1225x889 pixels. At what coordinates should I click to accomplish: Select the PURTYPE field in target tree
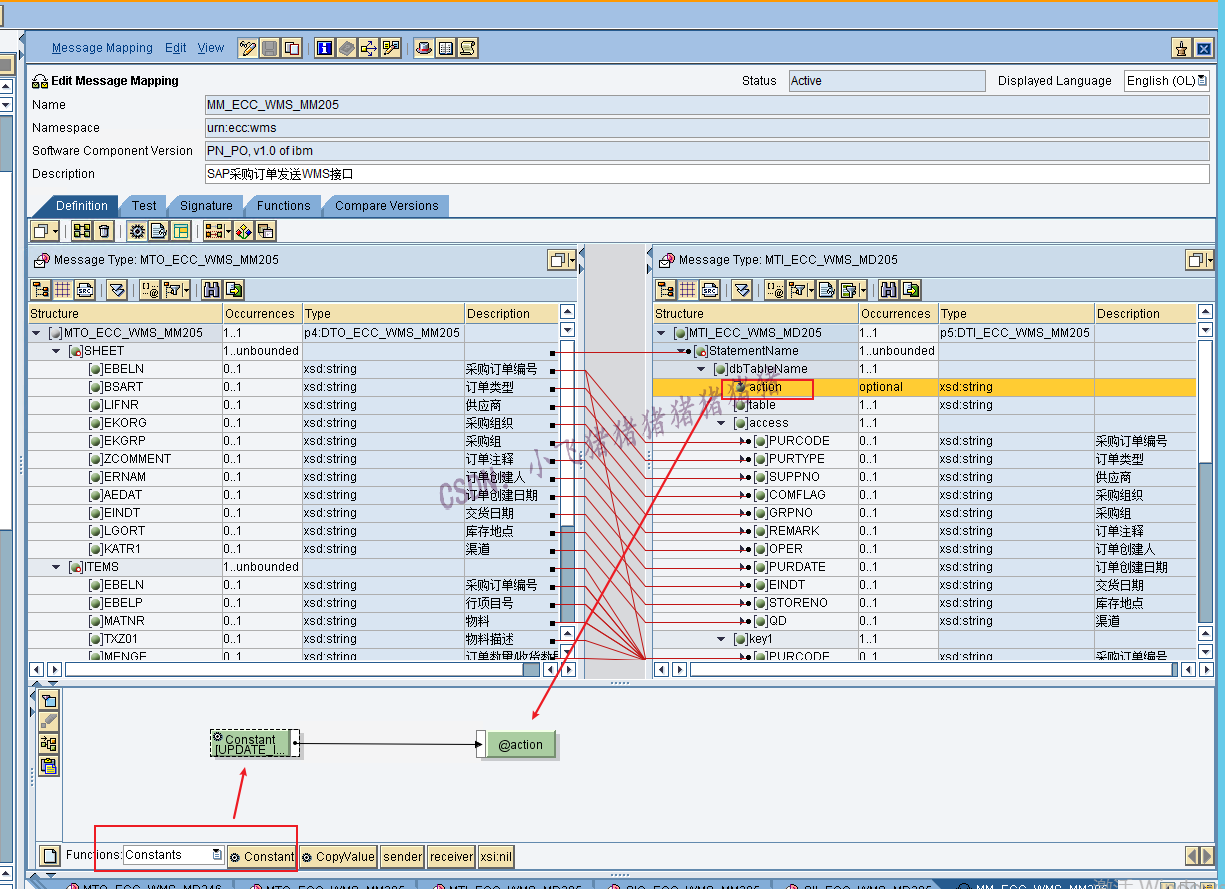[x=797, y=459]
